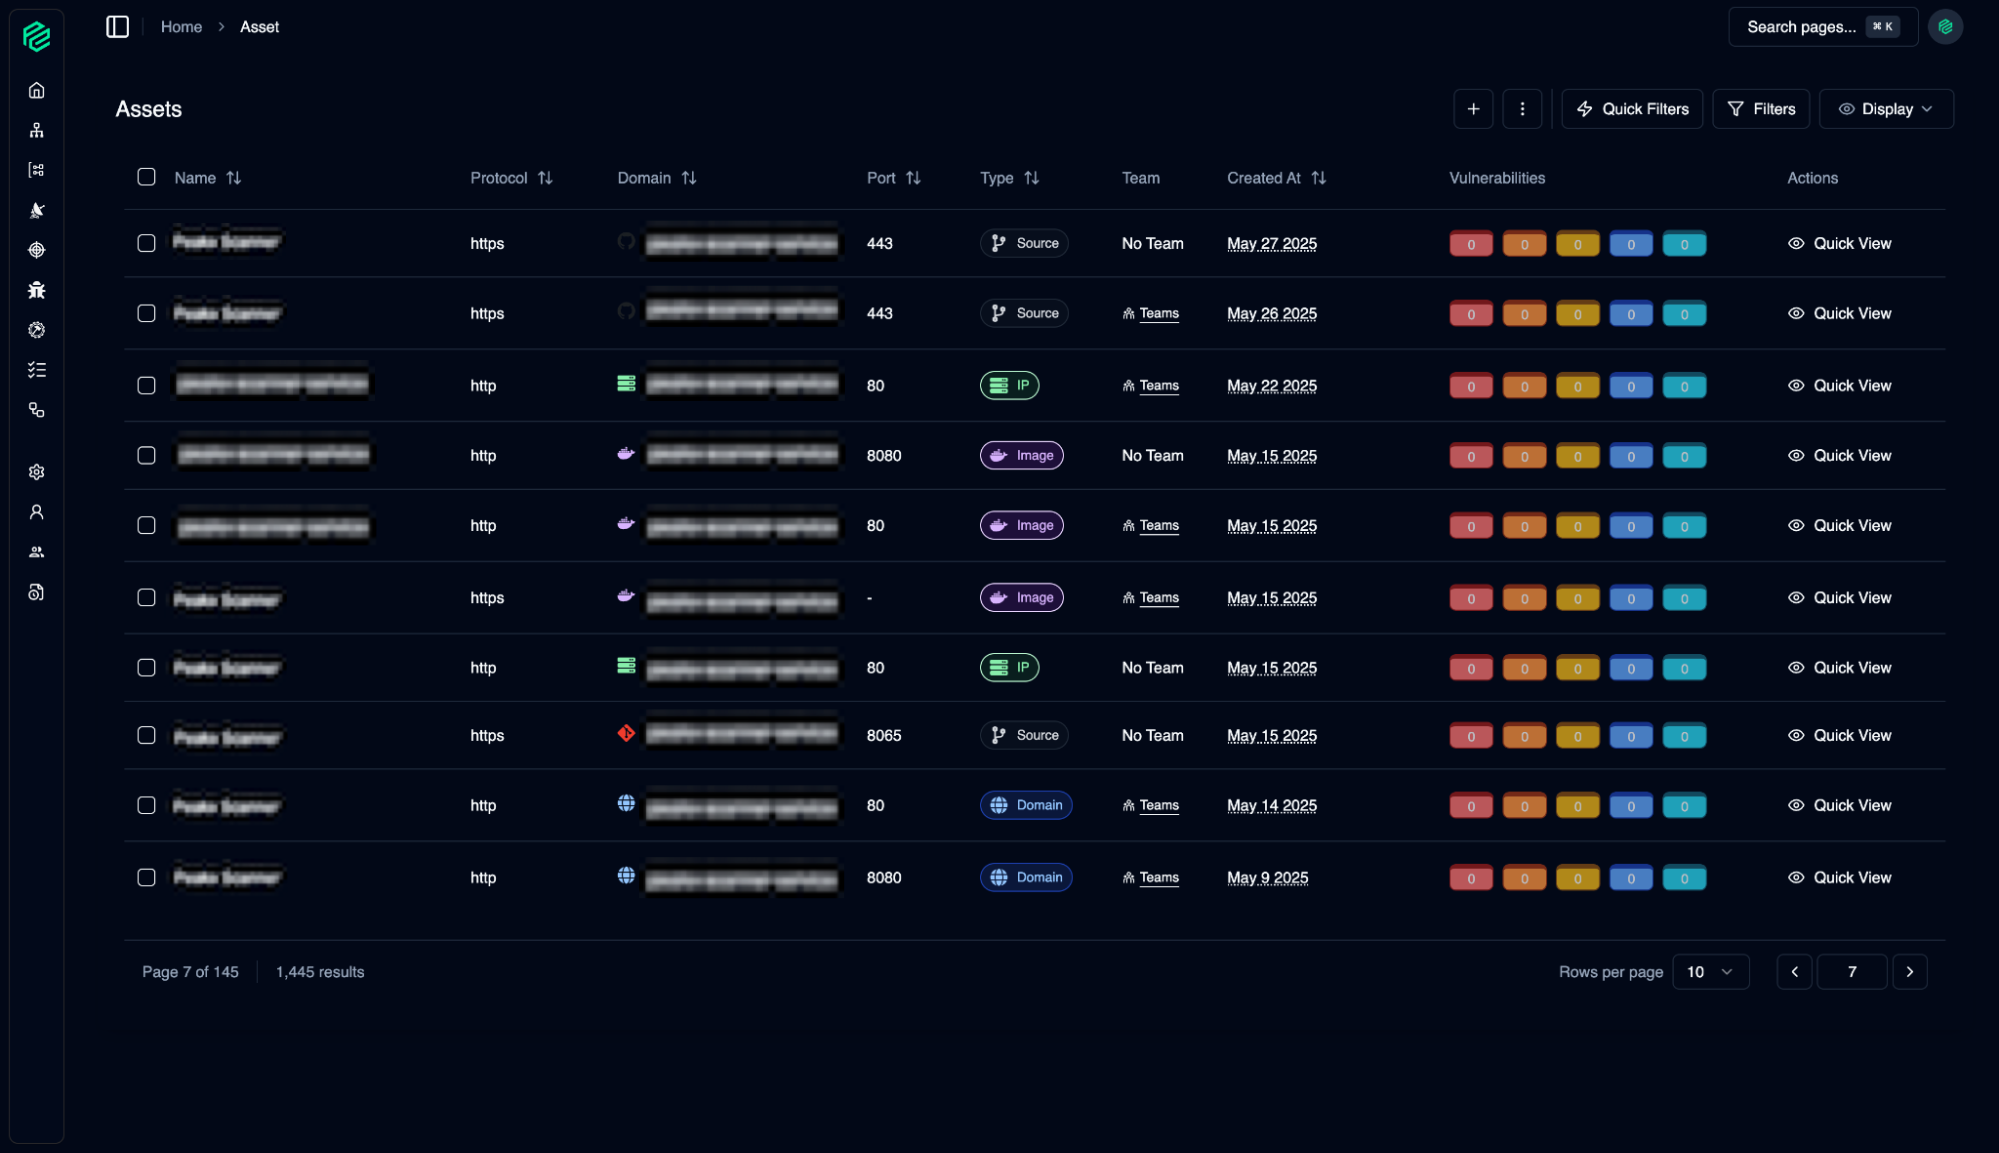This screenshot has height=1153, width=1999.
Task: Toggle the sidebar panel icon beside Home
Action: [118, 27]
